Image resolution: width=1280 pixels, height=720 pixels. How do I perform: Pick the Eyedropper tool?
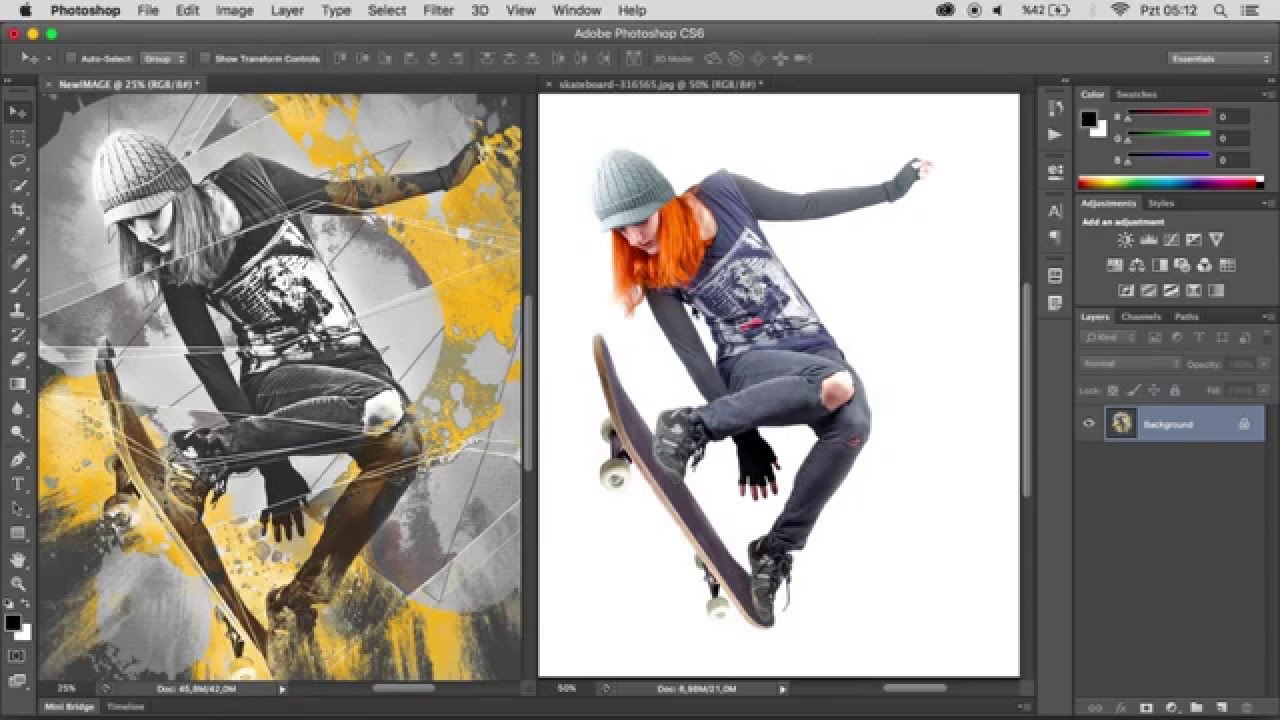(x=18, y=235)
